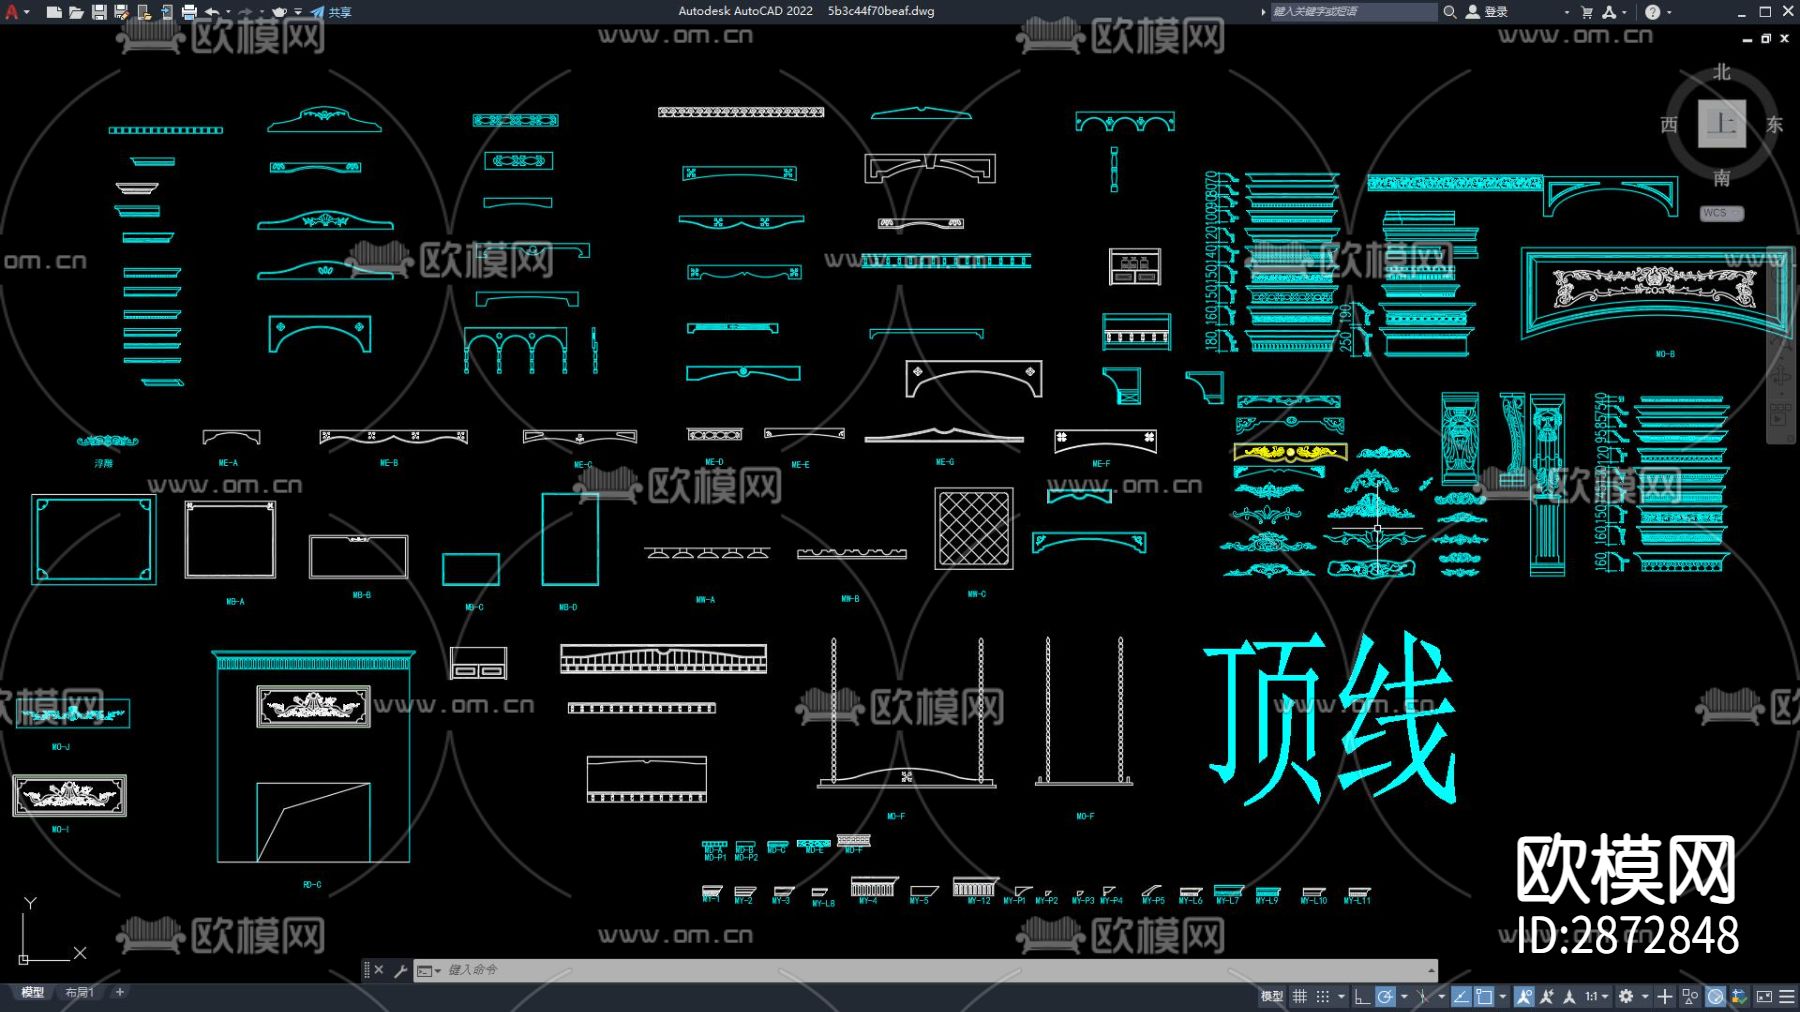Open the Help question mark icon
Screen dimensions: 1800x1012
[1652, 12]
